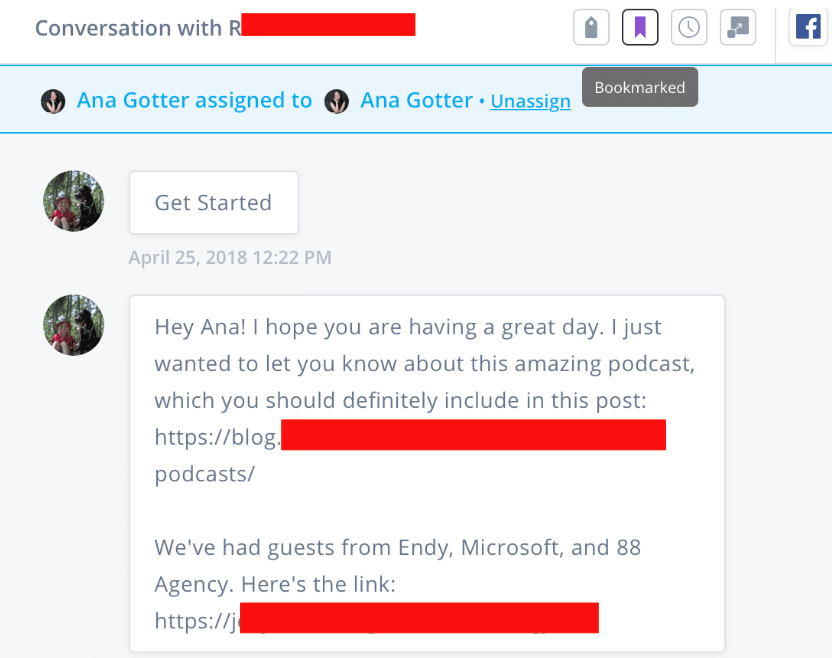The height and width of the screenshot is (658, 832).
Task: Click the assignee avatar beside second Ana Gotter
Action: click(337, 101)
